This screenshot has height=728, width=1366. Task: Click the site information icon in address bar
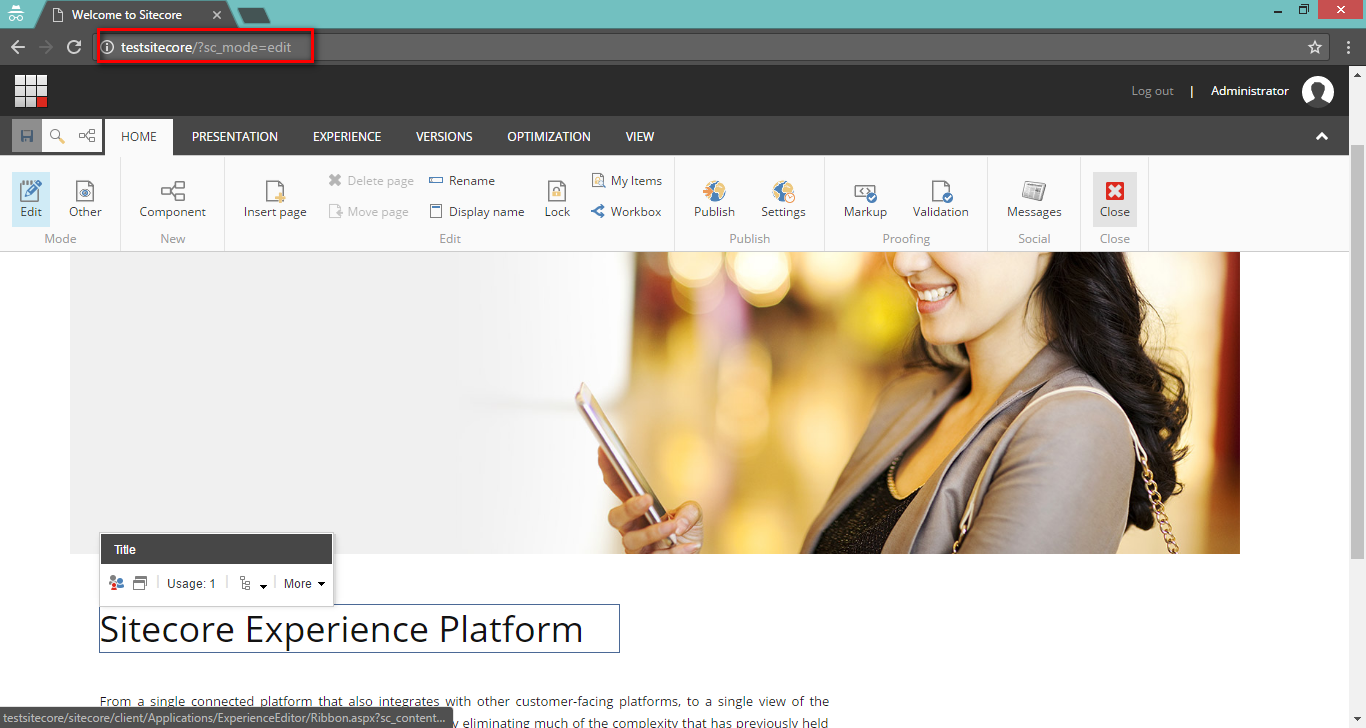[x=108, y=47]
